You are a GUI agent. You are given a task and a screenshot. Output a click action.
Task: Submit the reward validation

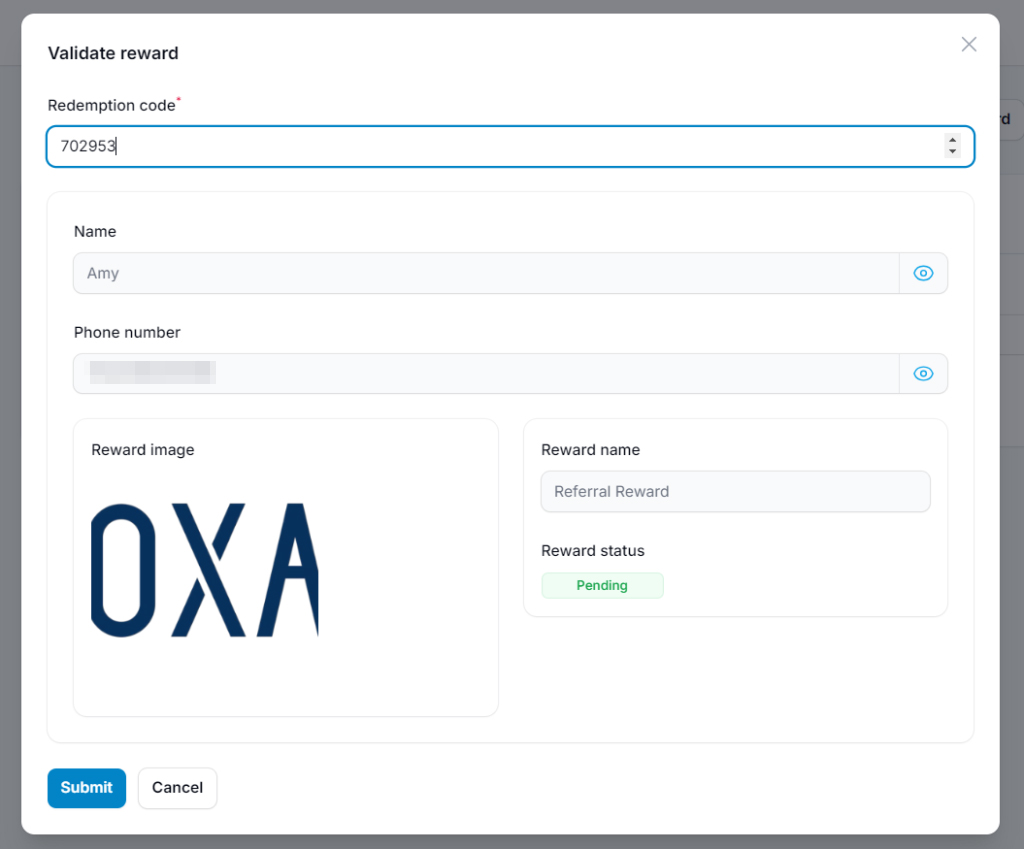[86, 788]
